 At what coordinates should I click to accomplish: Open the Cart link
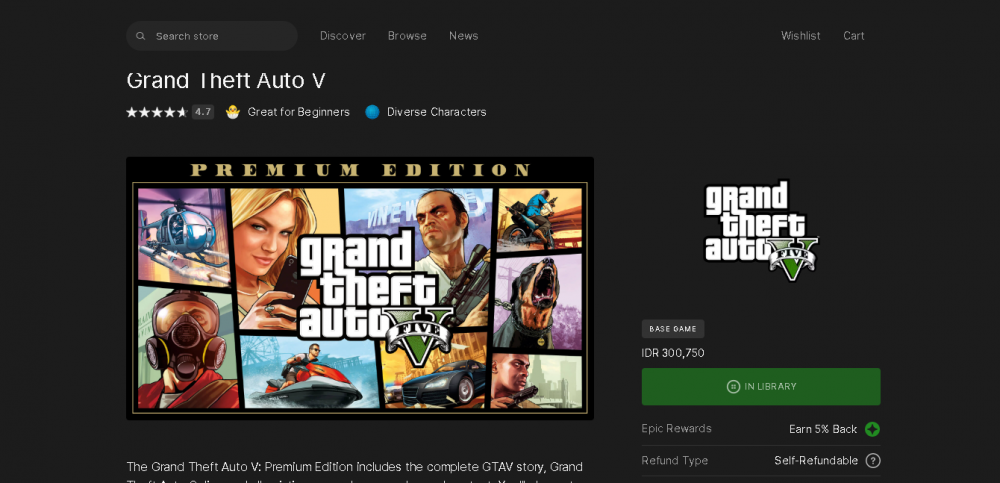click(854, 36)
